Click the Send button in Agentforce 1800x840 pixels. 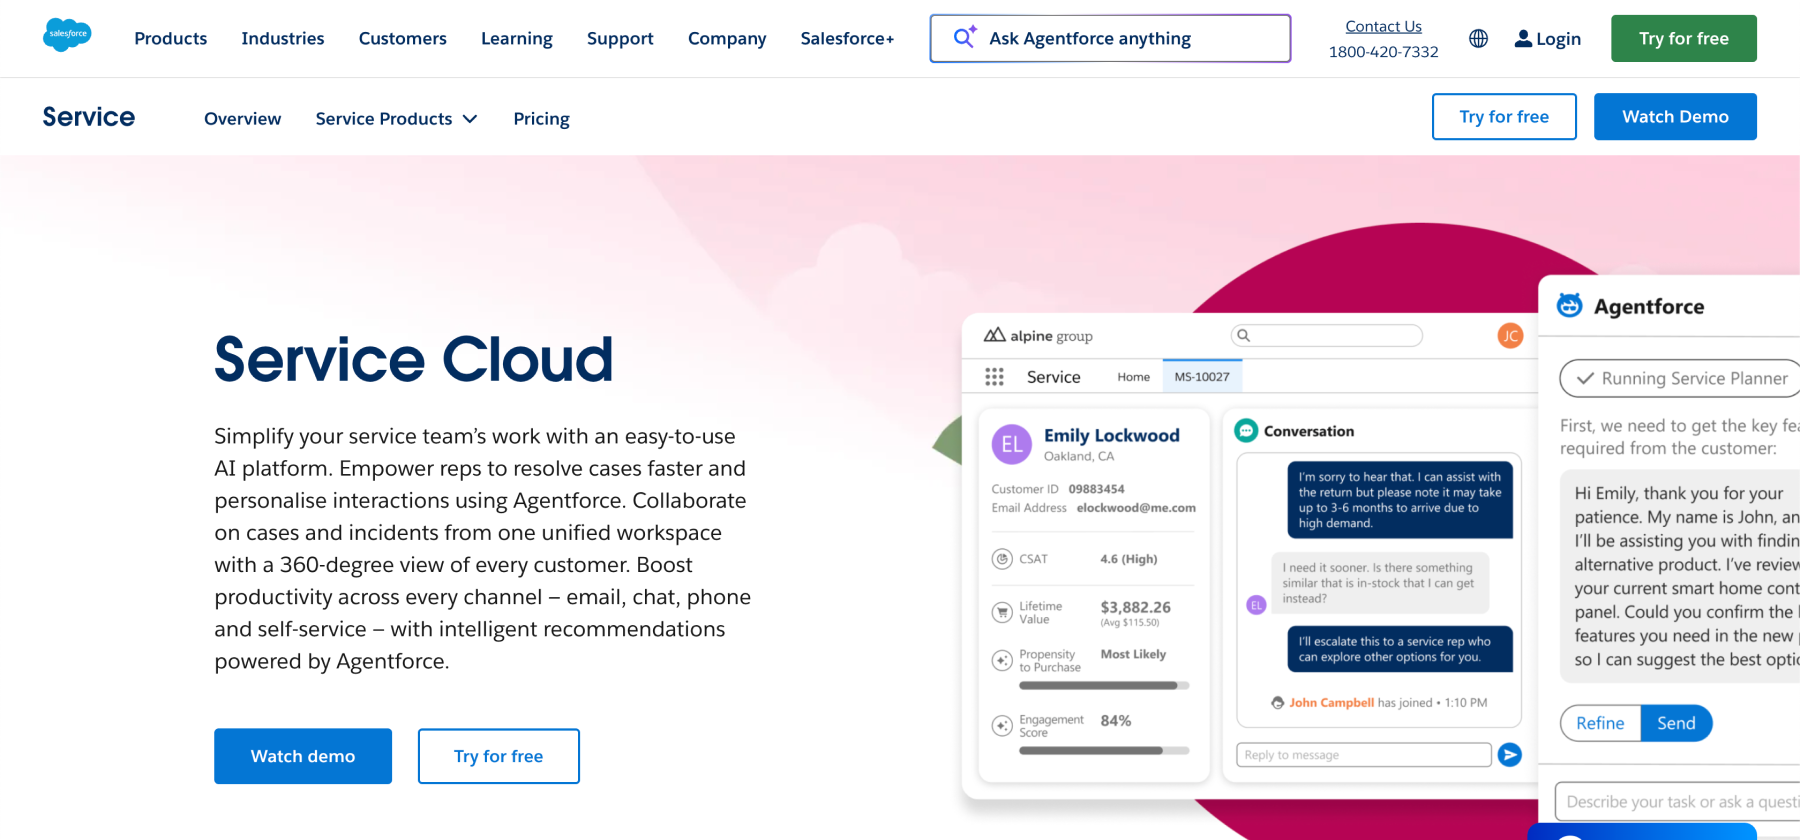(x=1676, y=723)
